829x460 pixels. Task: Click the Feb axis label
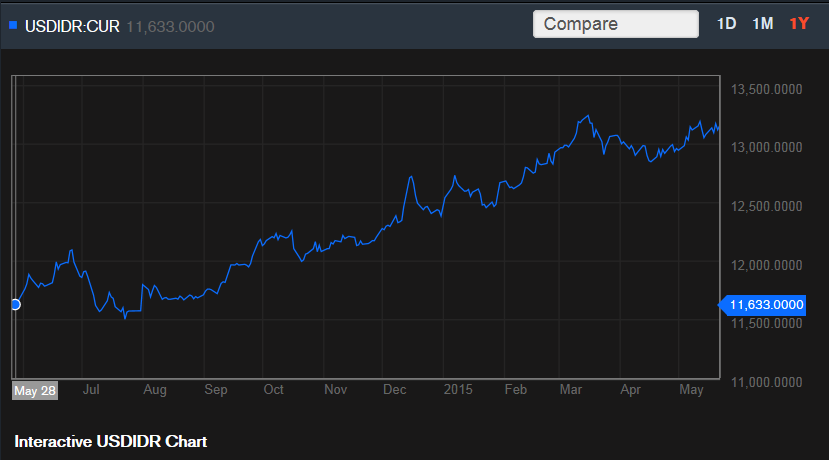515,390
